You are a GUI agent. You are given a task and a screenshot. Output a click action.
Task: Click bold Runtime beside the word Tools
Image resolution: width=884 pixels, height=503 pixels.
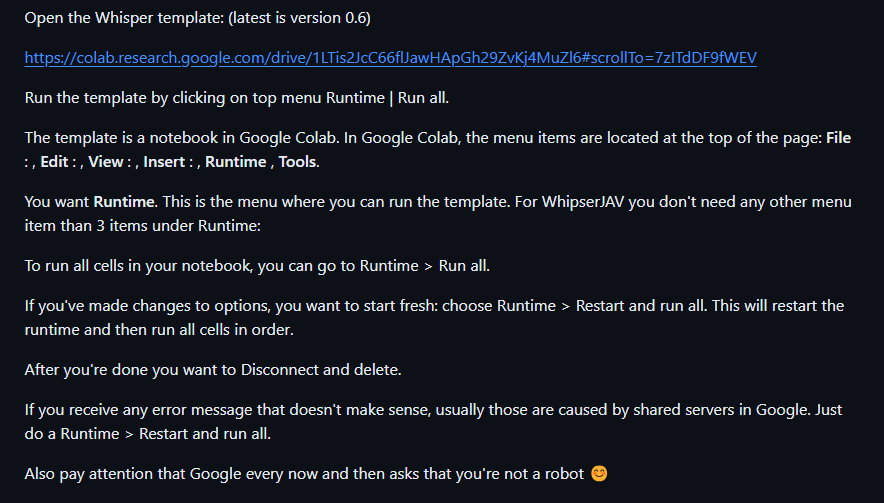235,162
